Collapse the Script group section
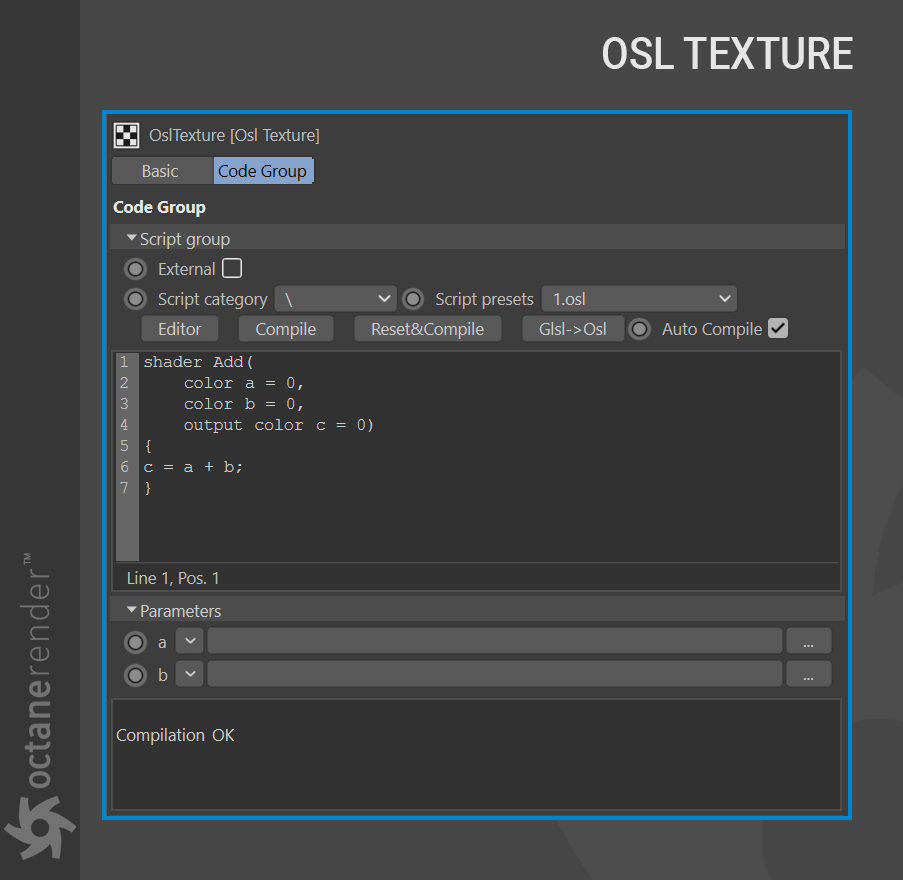 click(x=132, y=239)
